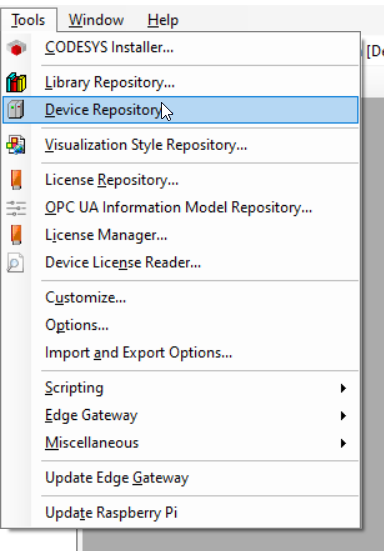Screen dimensions: 384x551
Task: Click the License Manager dongle icon
Action: coord(16,235)
